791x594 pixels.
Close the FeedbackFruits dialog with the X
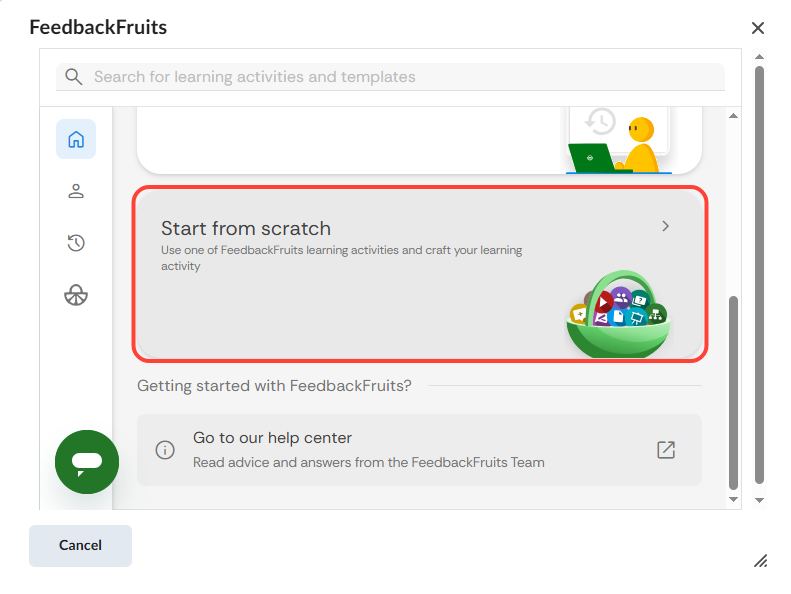(758, 28)
